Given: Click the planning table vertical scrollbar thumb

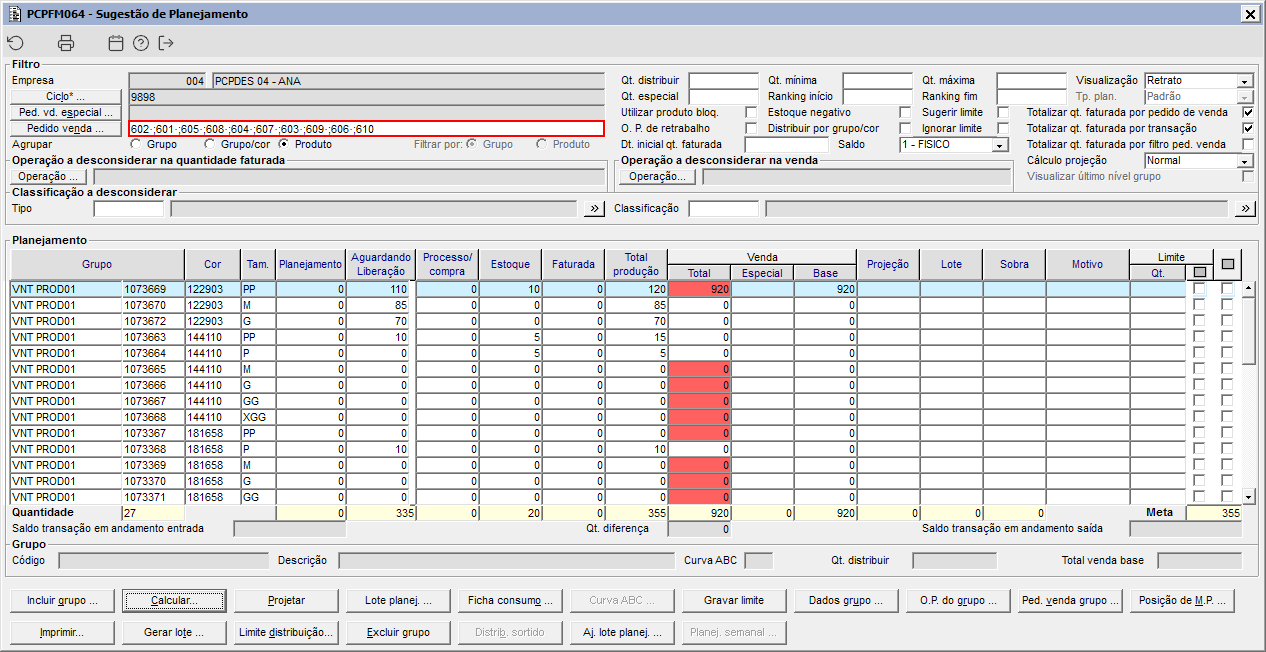Looking at the screenshot, I should [x=1248, y=330].
